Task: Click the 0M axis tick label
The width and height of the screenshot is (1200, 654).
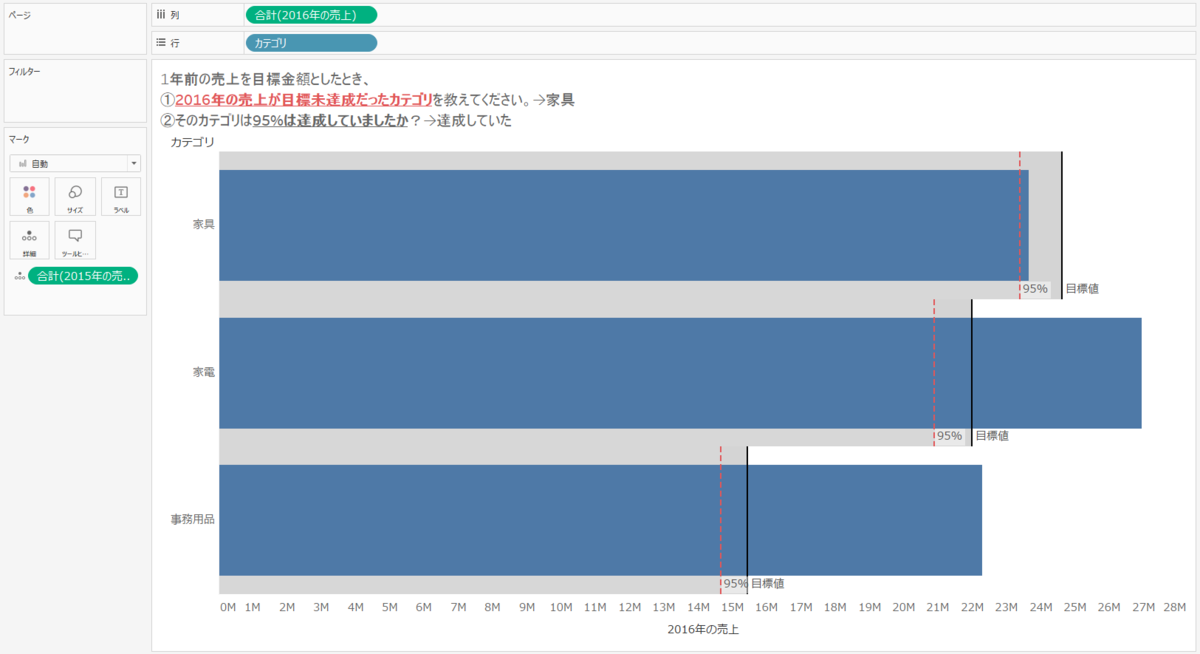Action: click(227, 607)
